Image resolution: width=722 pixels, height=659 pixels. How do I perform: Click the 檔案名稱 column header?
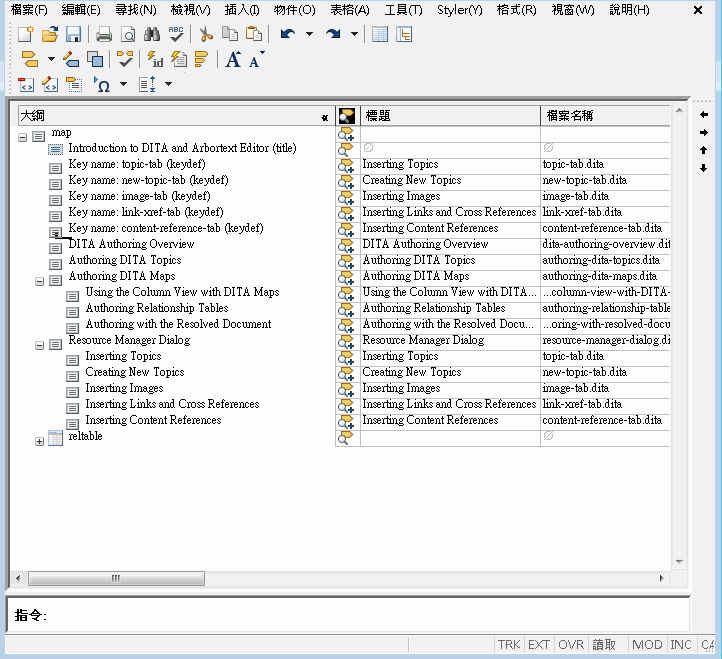pyautogui.click(x=605, y=116)
